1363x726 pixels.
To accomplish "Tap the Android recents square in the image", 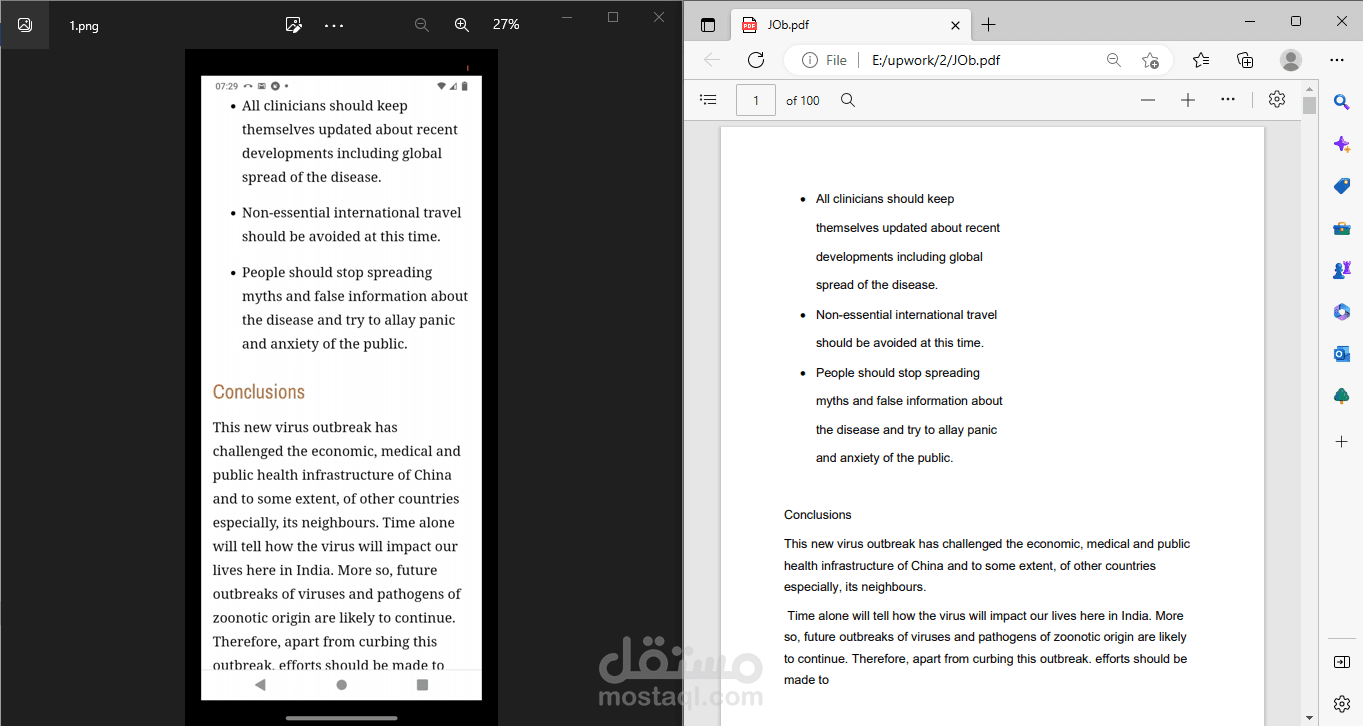I will [422, 685].
